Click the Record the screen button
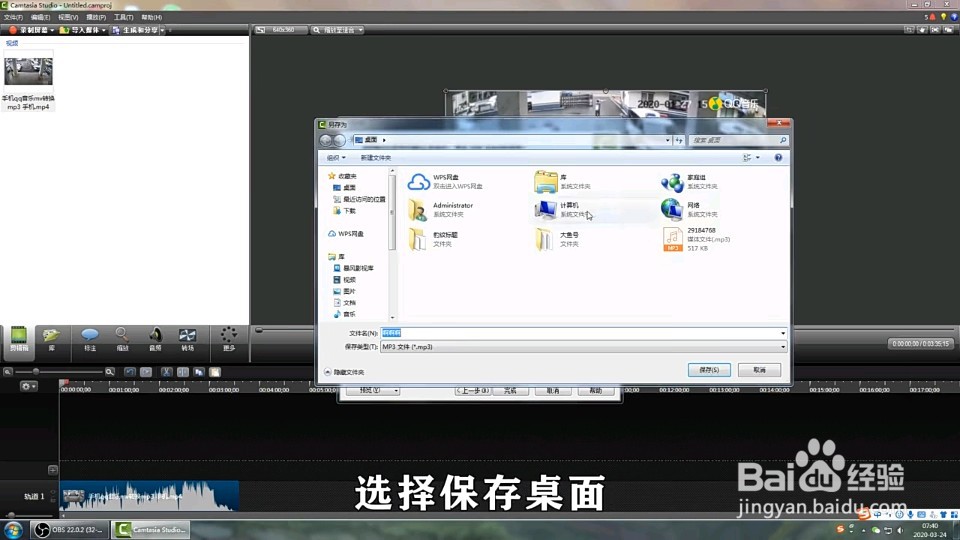960x540 pixels. pyautogui.click(x=28, y=30)
